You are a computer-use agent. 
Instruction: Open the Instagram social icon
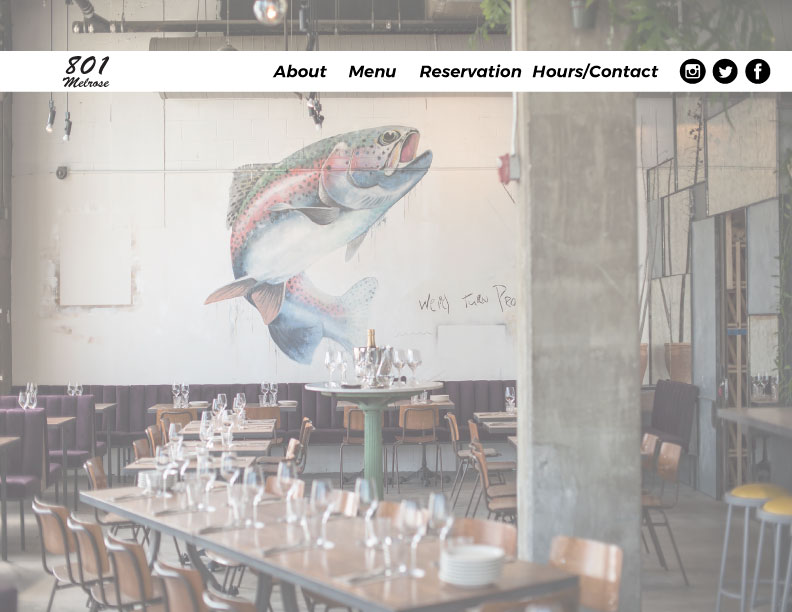click(692, 71)
